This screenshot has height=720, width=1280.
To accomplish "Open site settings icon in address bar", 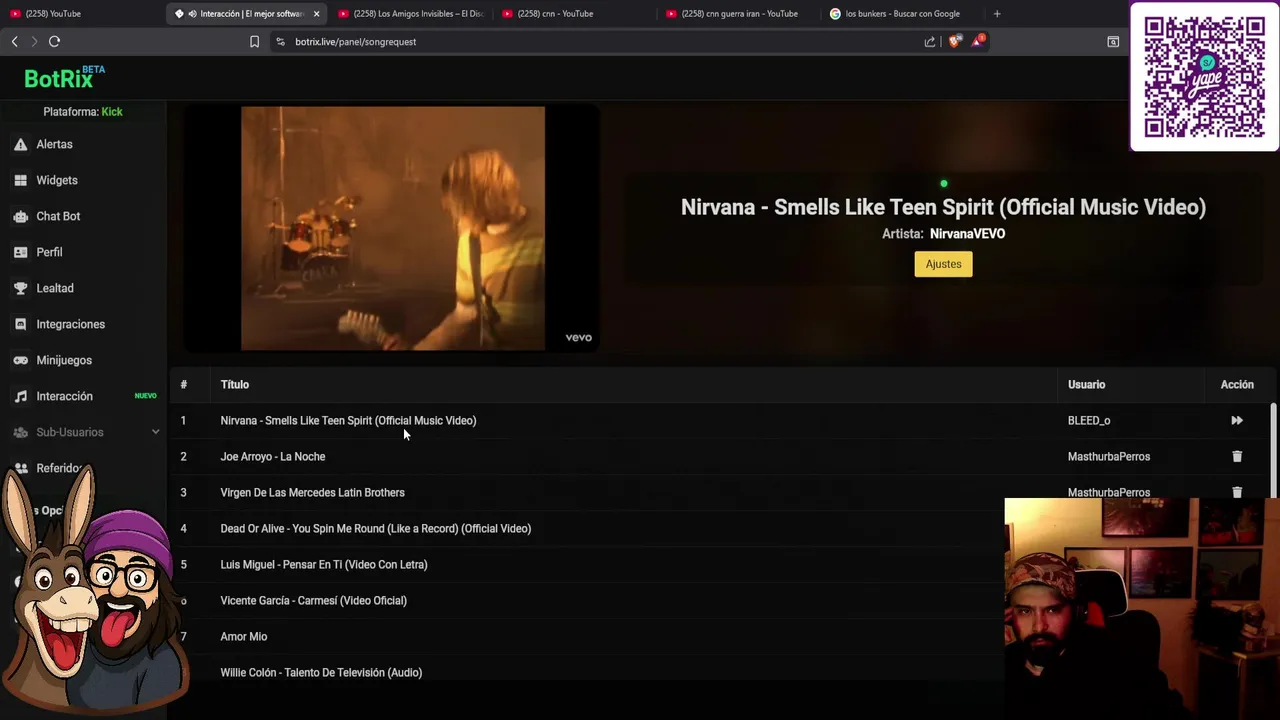I will pyautogui.click(x=280, y=42).
